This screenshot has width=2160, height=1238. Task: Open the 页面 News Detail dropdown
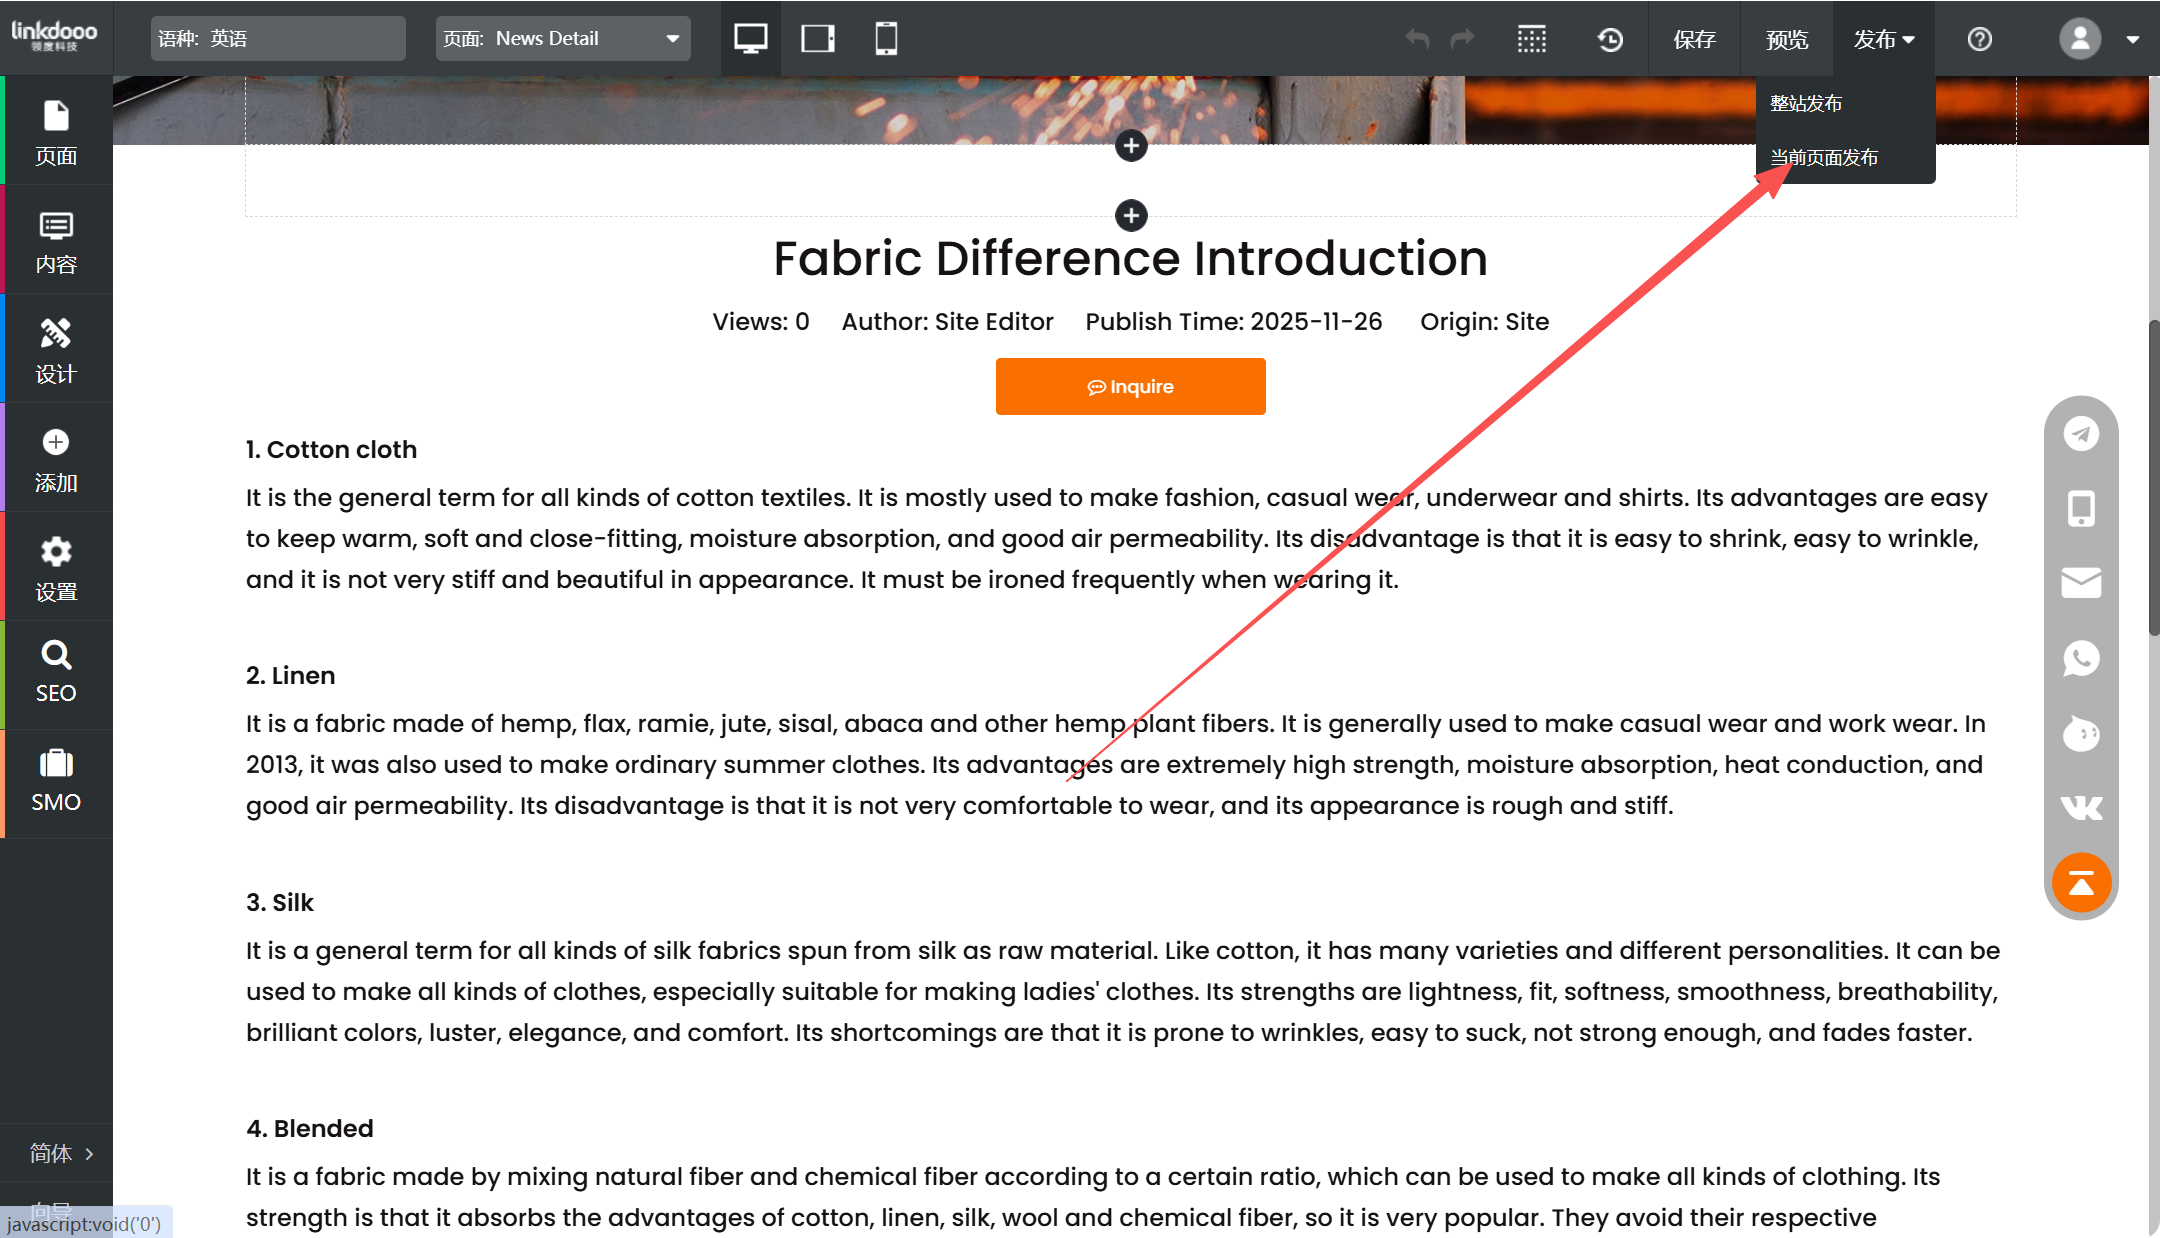tap(563, 39)
